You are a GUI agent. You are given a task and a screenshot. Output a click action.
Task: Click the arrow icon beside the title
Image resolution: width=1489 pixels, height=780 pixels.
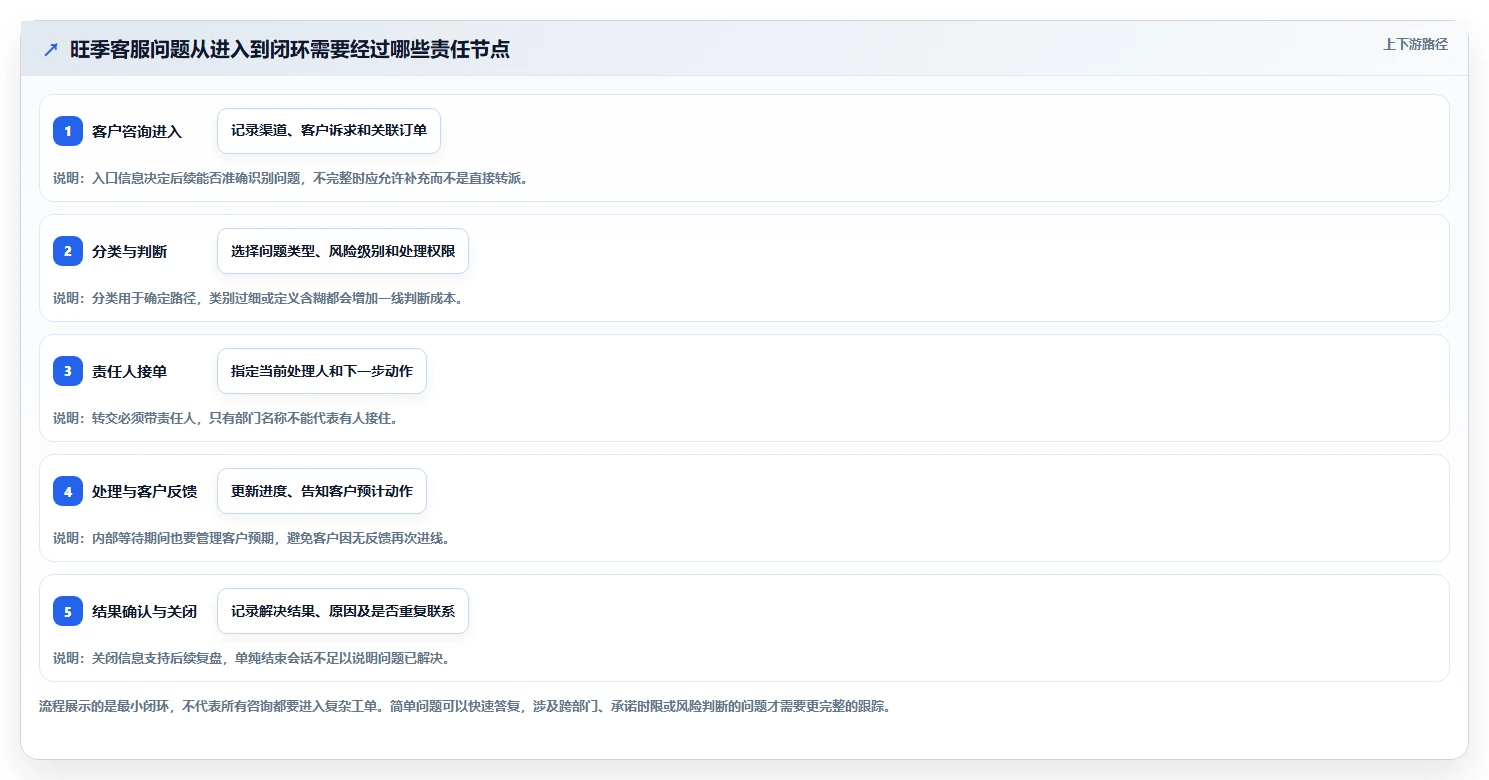coord(51,50)
